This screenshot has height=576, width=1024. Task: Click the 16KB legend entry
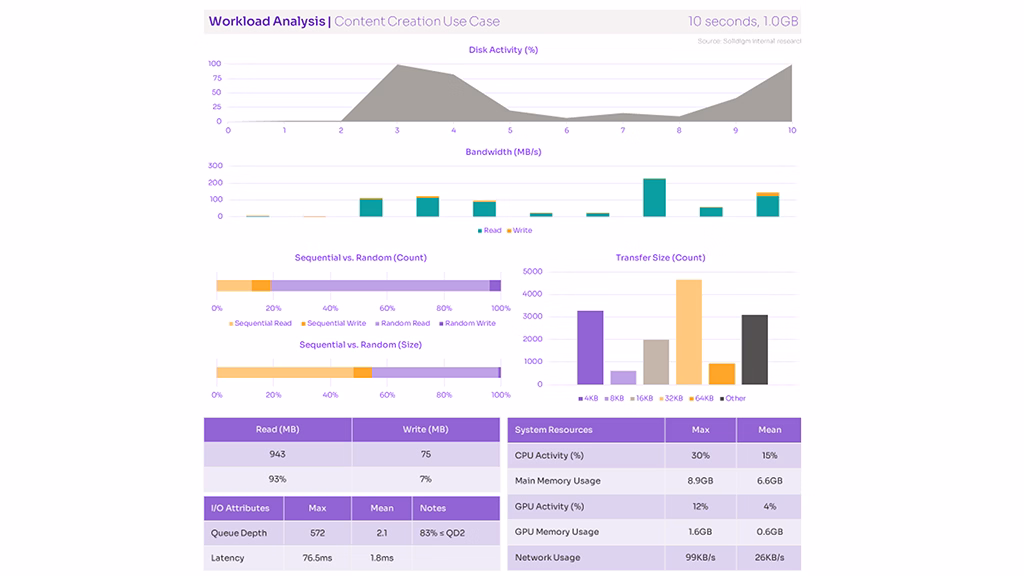[x=641, y=398]
